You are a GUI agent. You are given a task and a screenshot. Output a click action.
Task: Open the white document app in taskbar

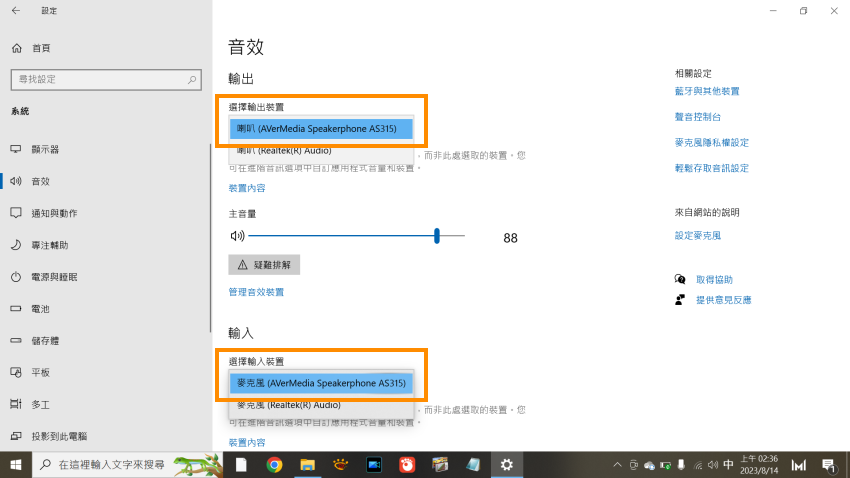pos(241,465)
